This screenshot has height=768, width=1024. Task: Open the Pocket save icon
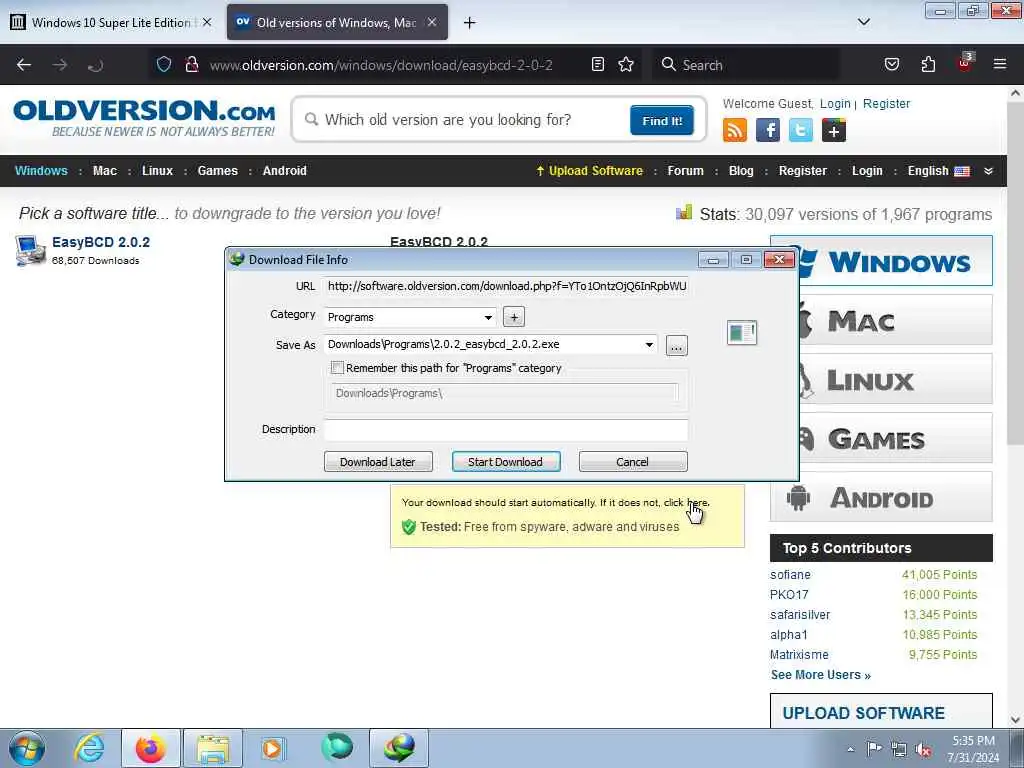891,64
